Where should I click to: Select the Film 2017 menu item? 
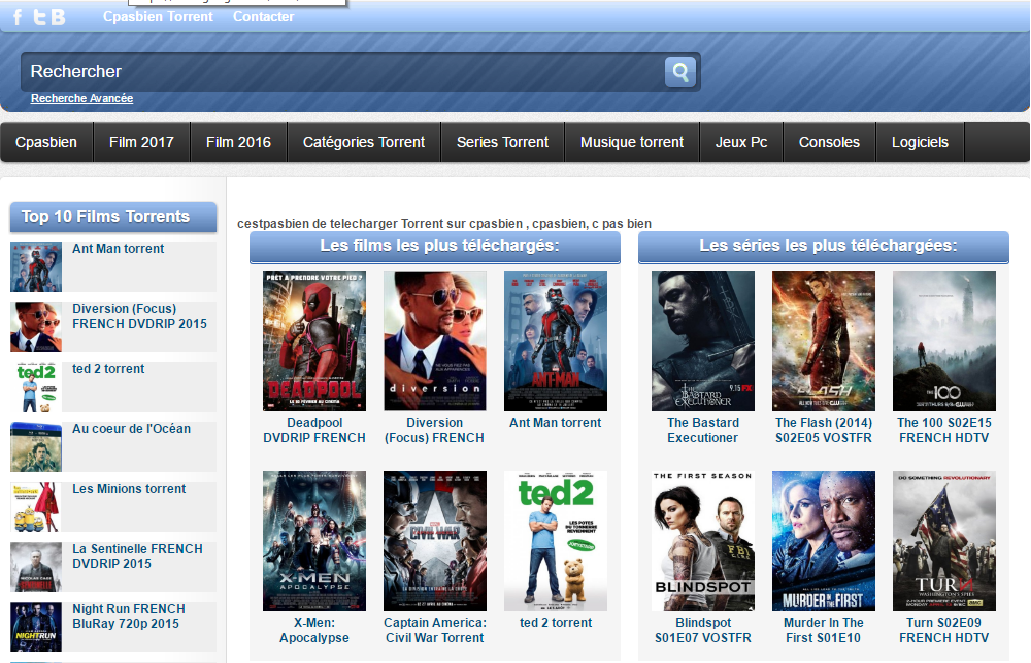[141, 142]
